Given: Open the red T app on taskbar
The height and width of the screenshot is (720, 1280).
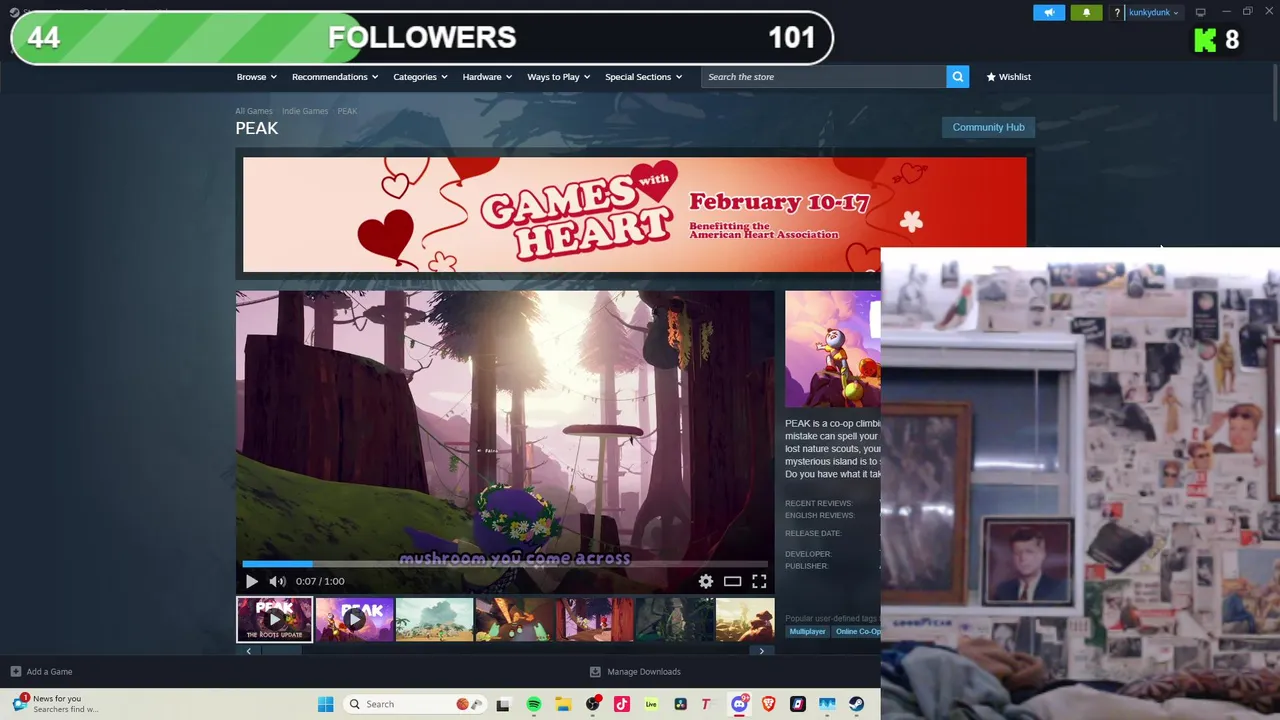Looking at the screenshot, I should [706, 704].
